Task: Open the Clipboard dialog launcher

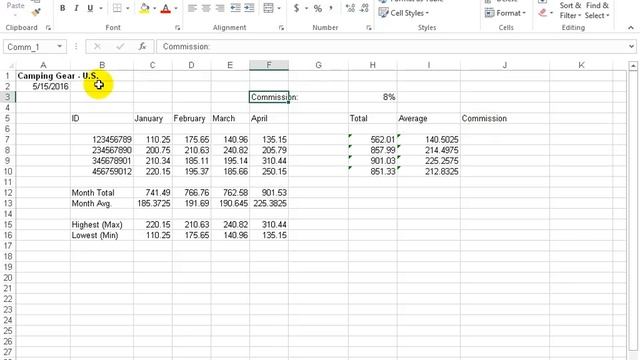Action: tap(48, 28)
